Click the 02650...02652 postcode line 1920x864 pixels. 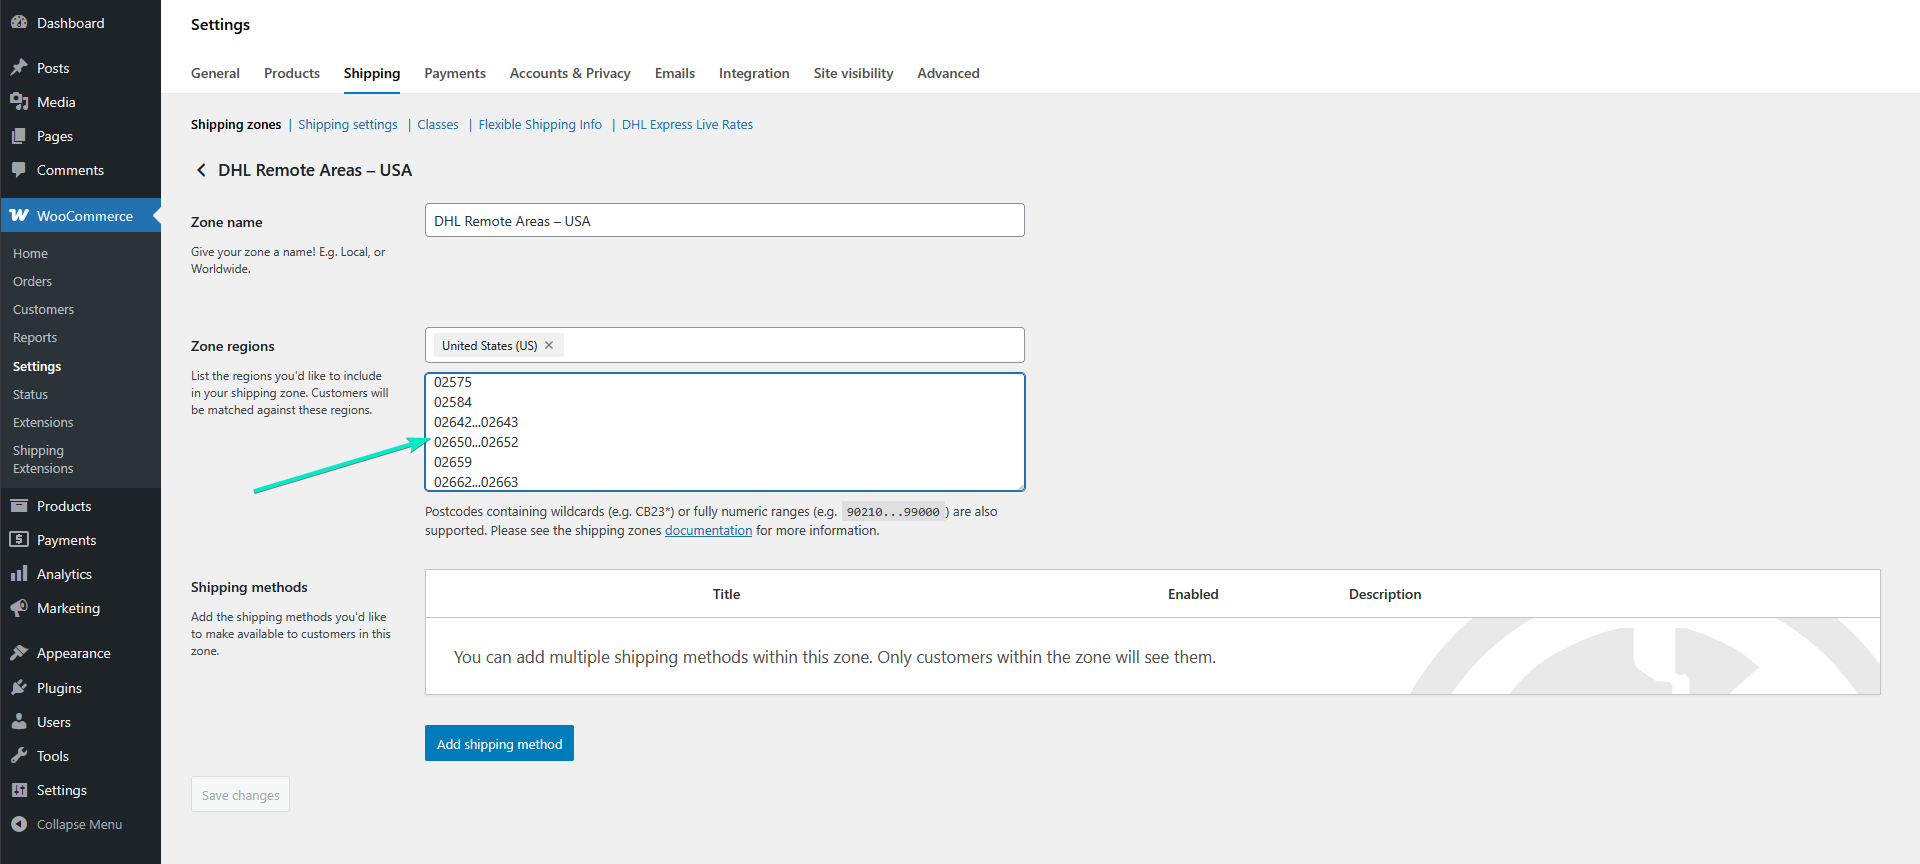point(476,442)
